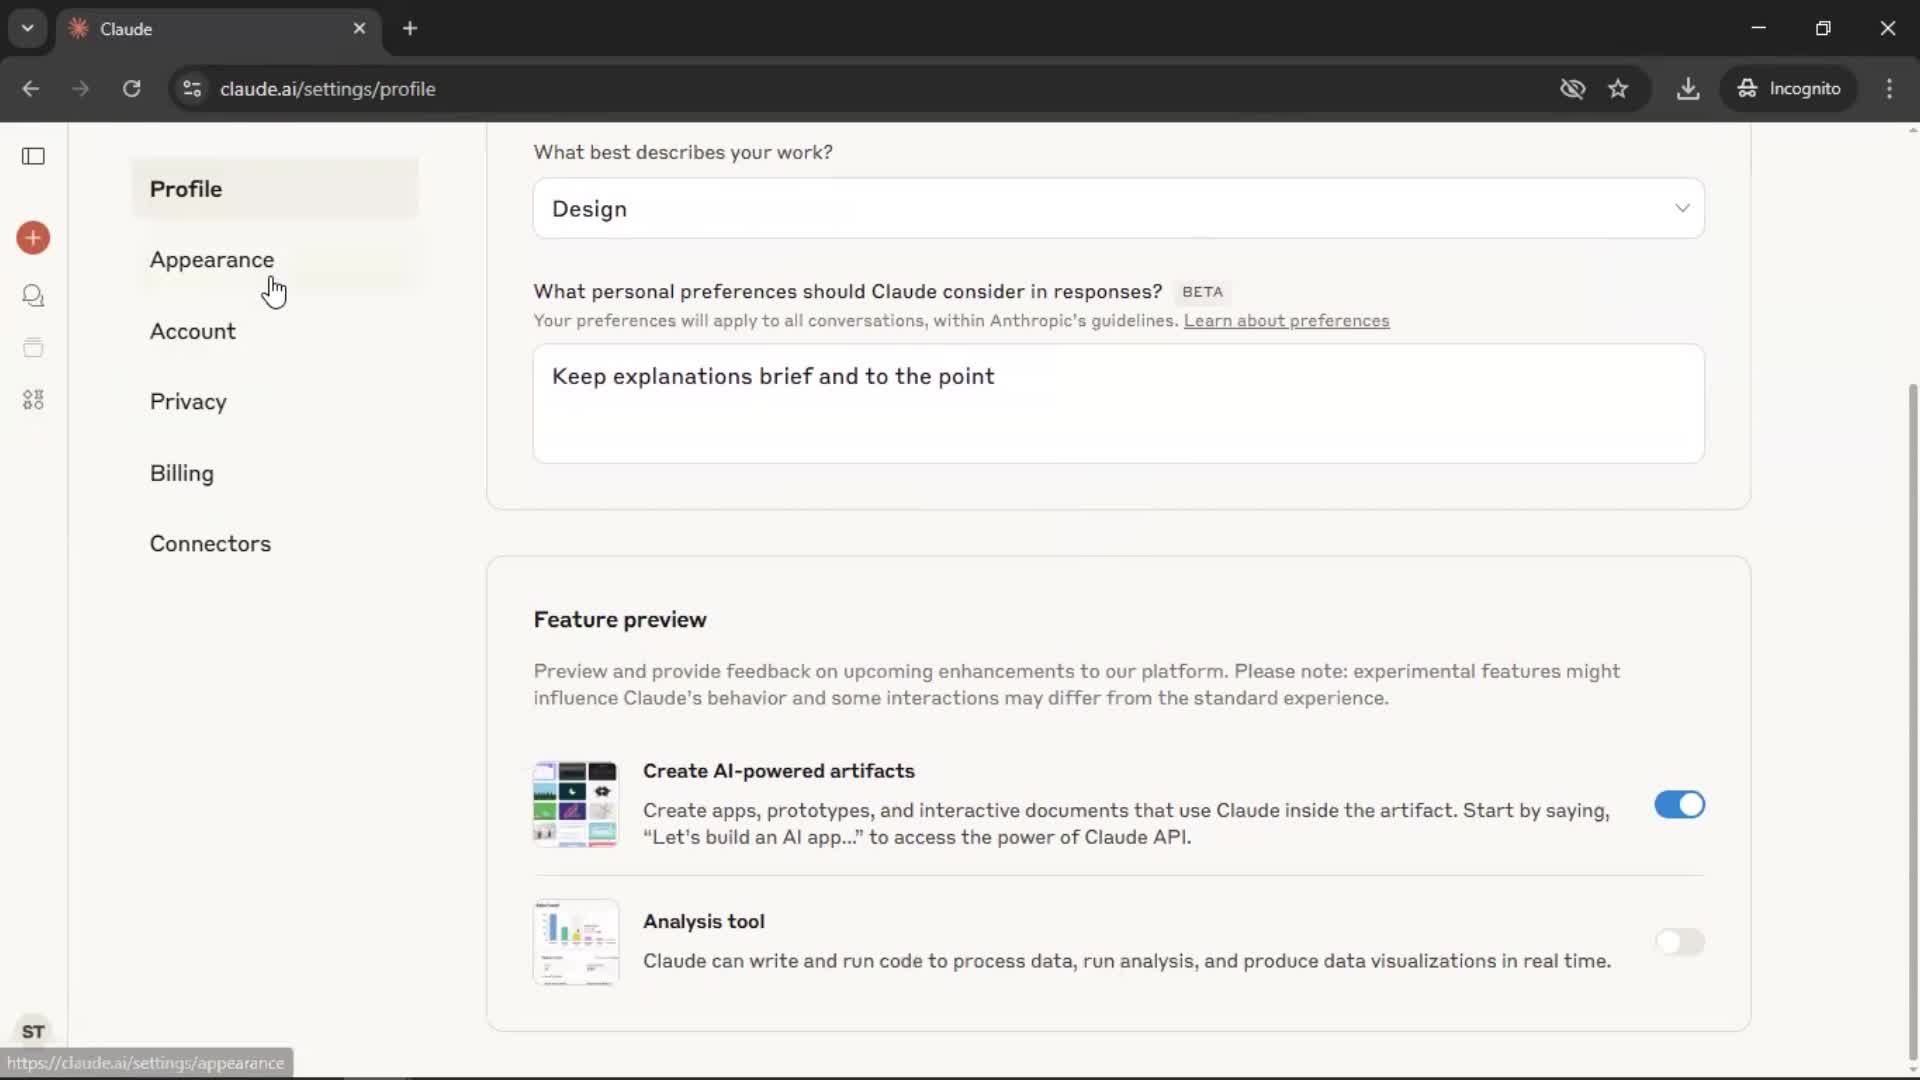Start a new chat with the orange plus icon
1920x1080 pixels.
33,238
